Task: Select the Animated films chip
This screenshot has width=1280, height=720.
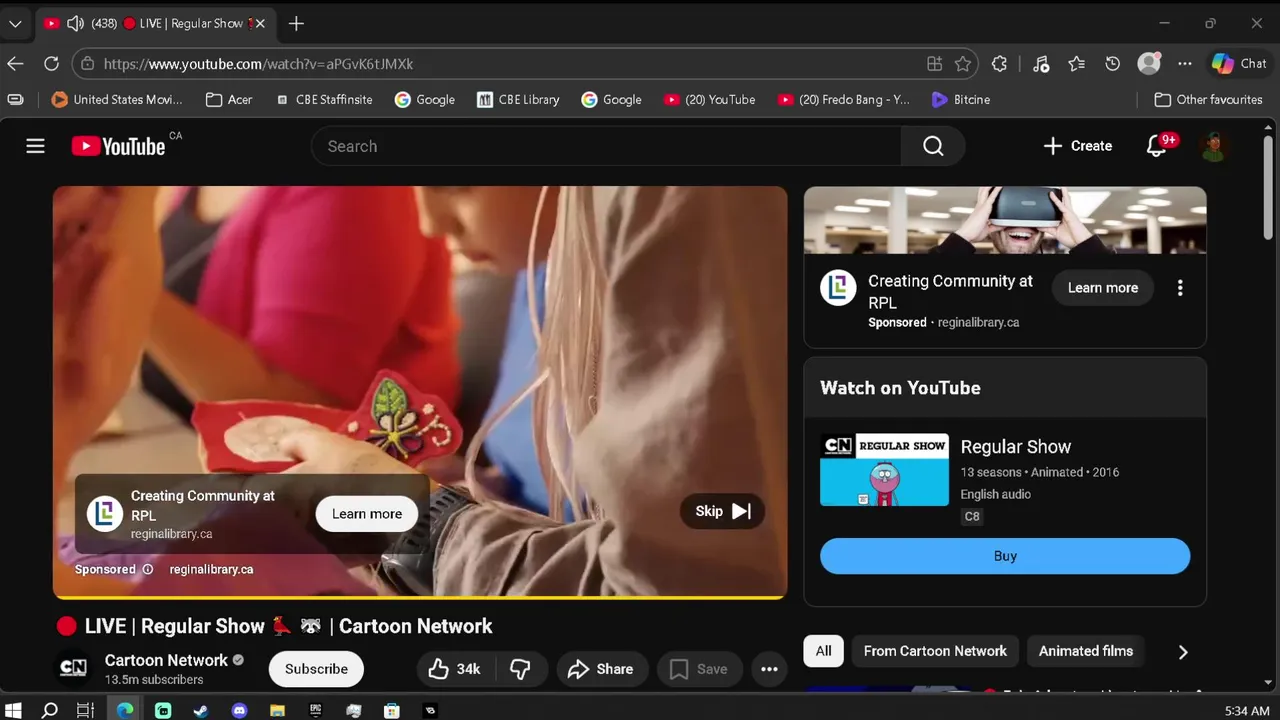Action: click(x=1085, y=651)
